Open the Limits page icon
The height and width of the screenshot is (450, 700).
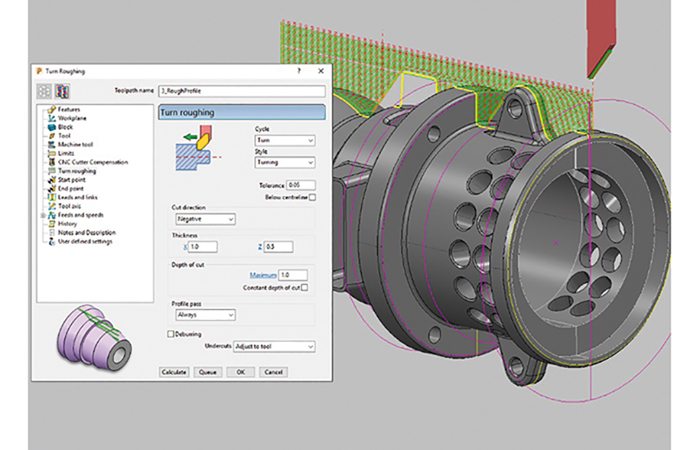[x=52, y=154]
